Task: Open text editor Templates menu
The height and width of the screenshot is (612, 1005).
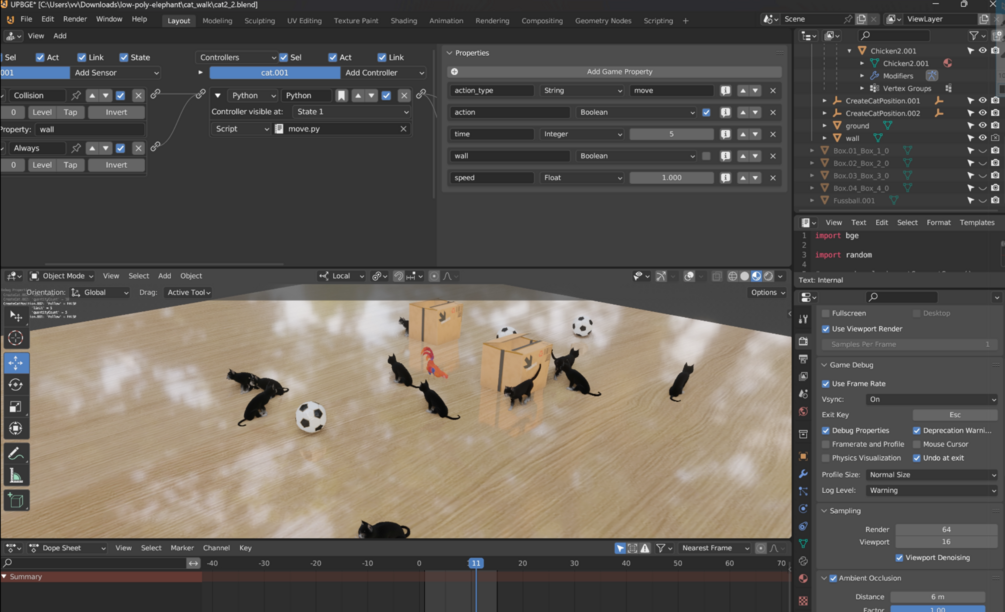Action: [977, 222]
